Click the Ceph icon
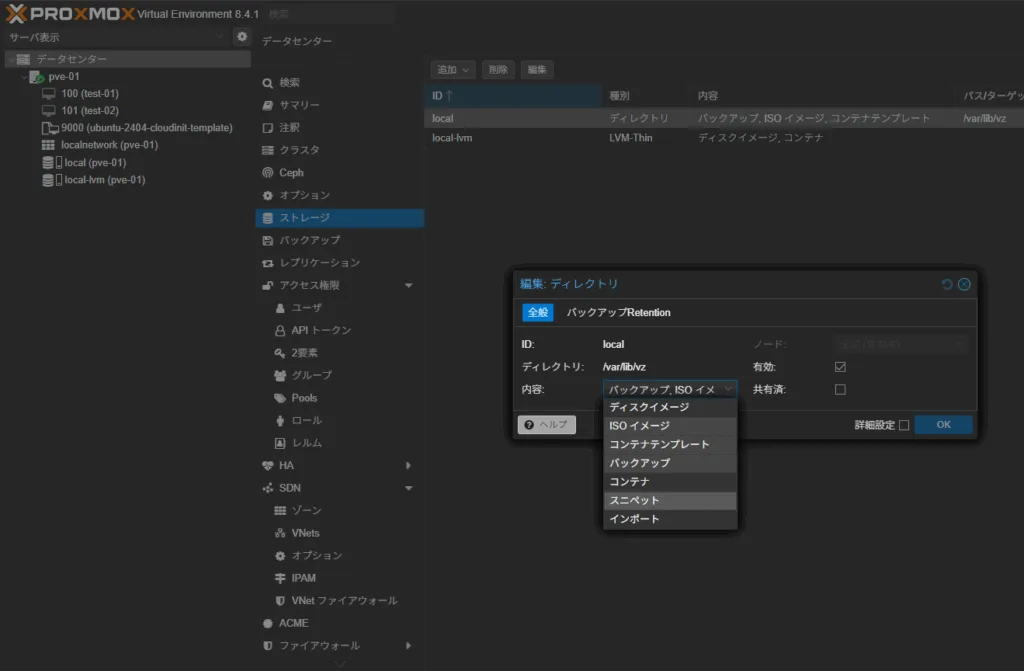Viewport: 1024px width, 671px height. (x=267, y=172)
